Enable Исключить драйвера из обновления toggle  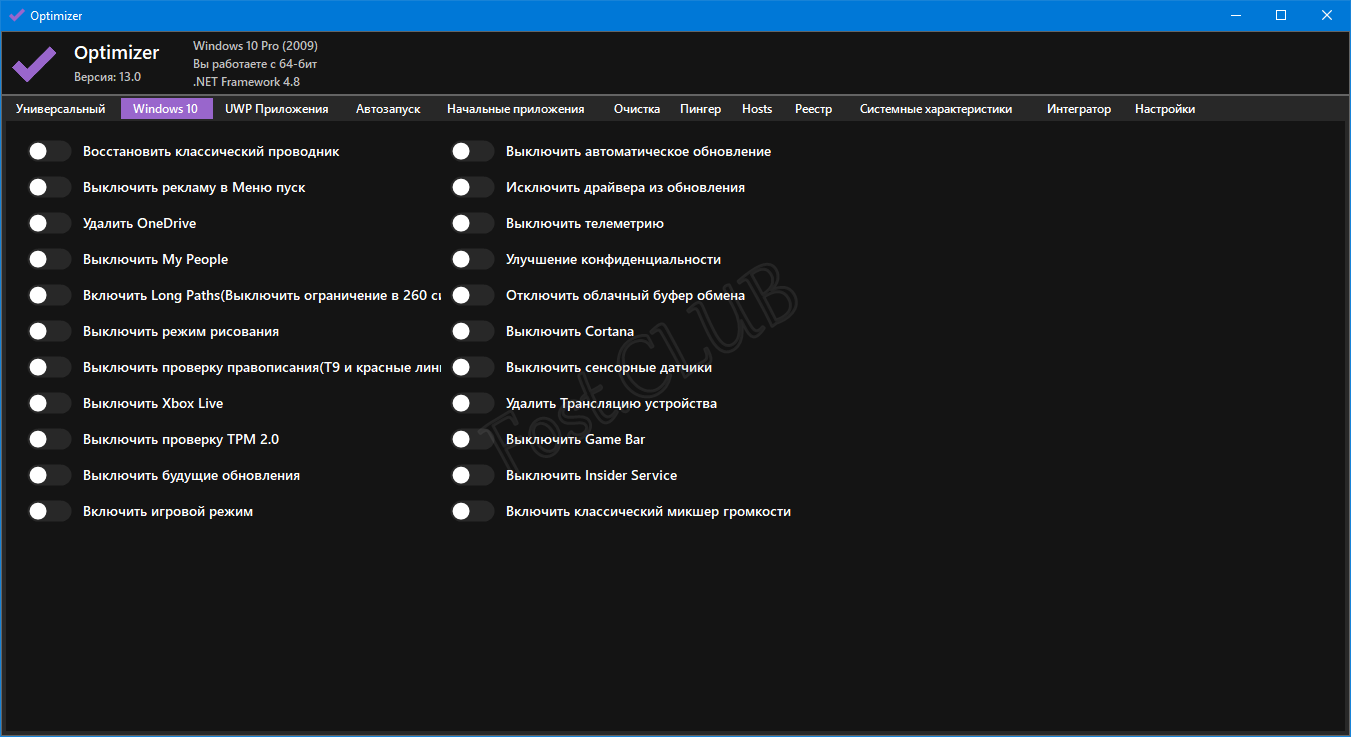click(473, 187)
